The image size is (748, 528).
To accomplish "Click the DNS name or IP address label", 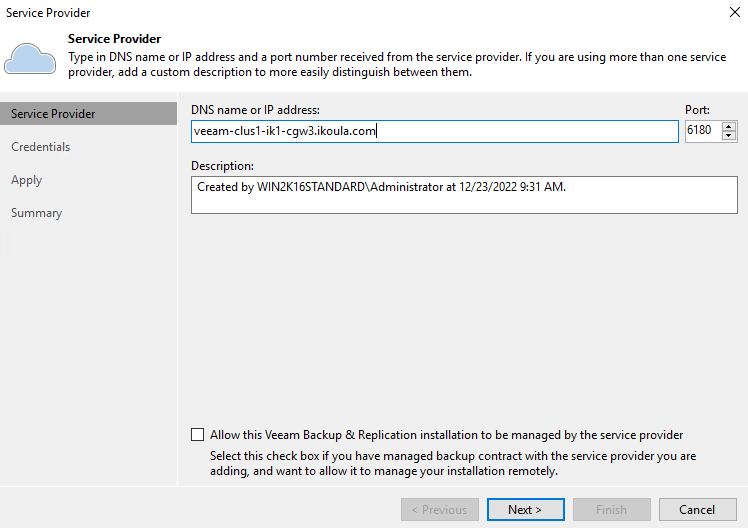I will [255, 110].
